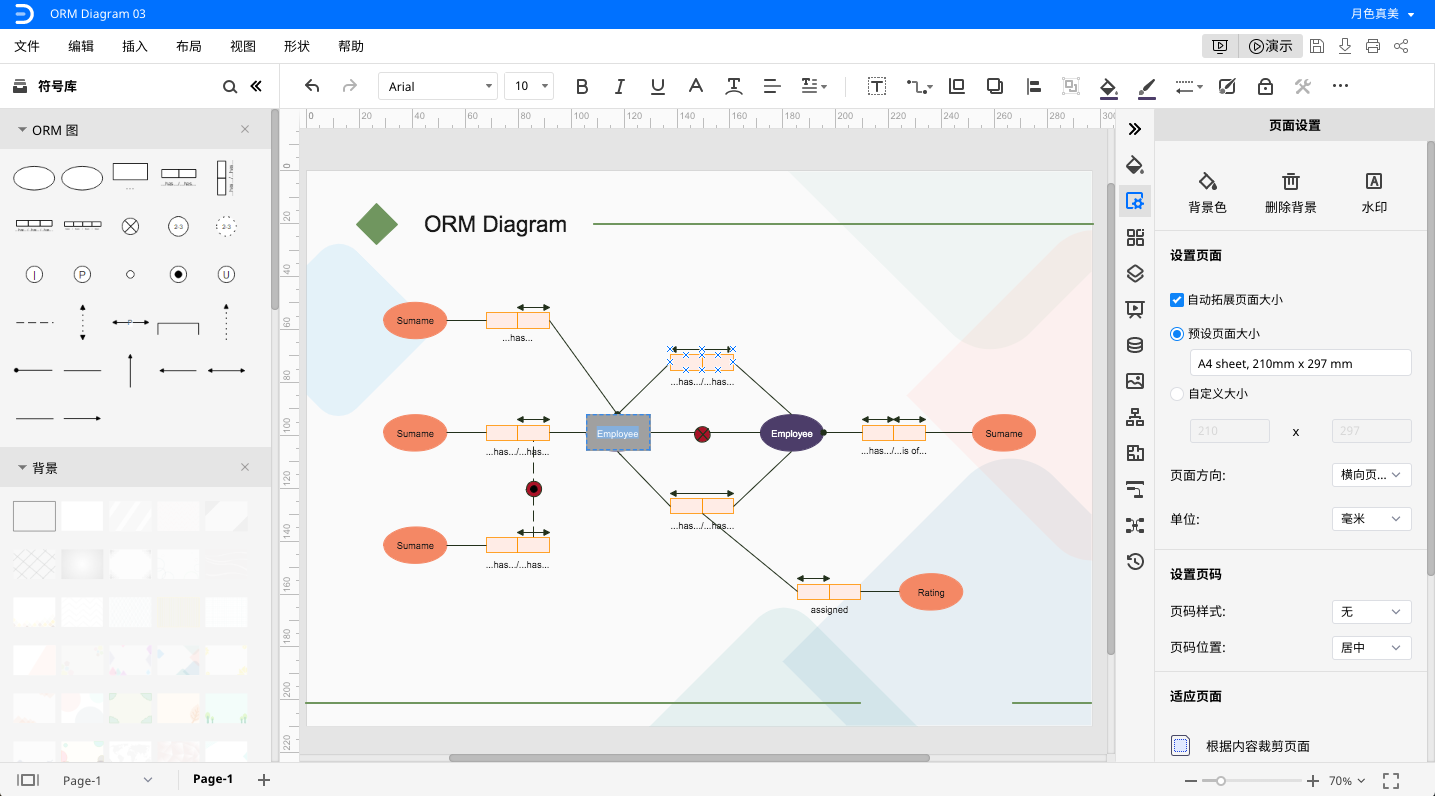
Task: Click the 水印 watermark button
Action: coord(1374,193)
